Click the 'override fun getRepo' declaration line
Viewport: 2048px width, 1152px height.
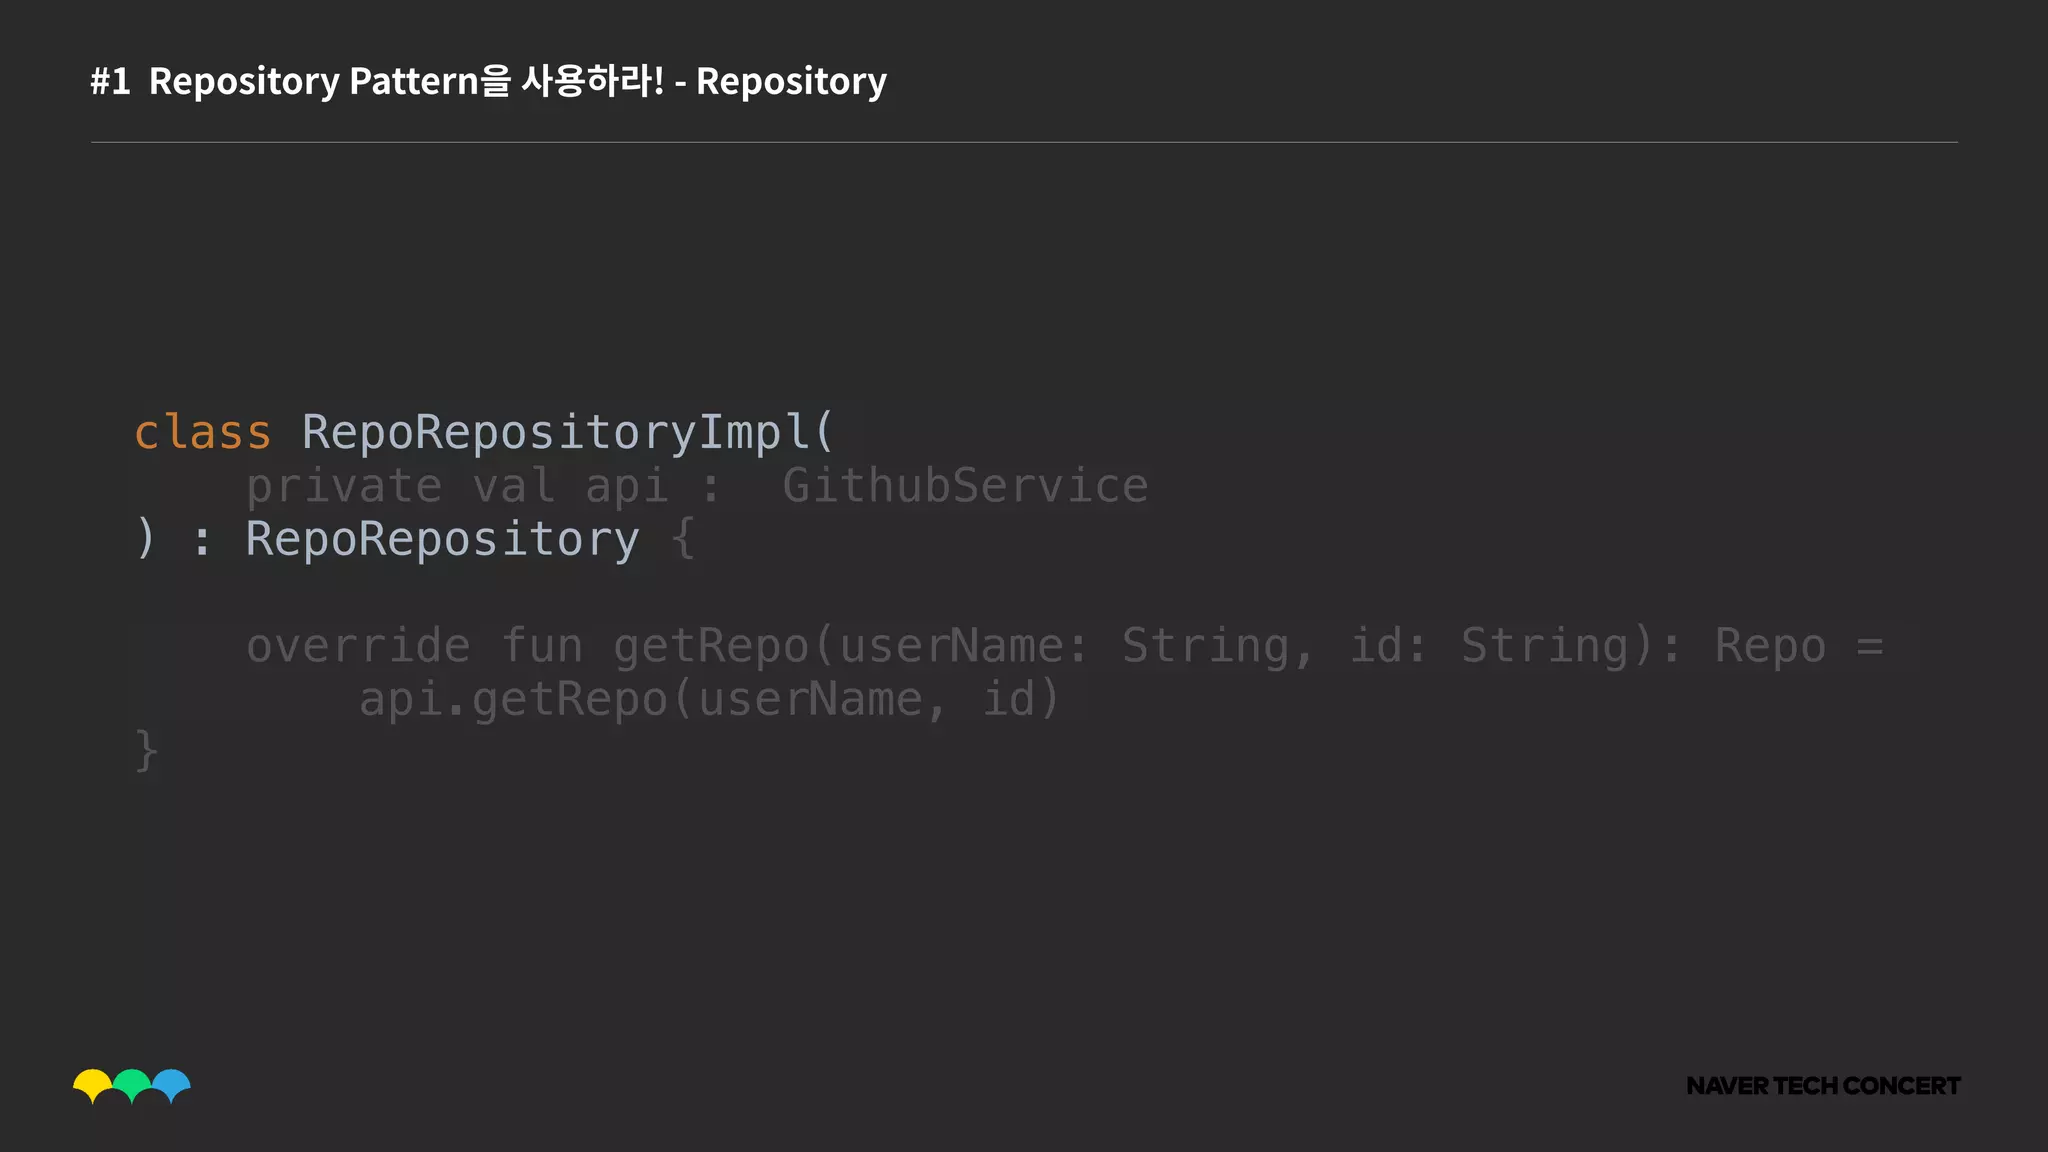click(x=1065, y=646)
